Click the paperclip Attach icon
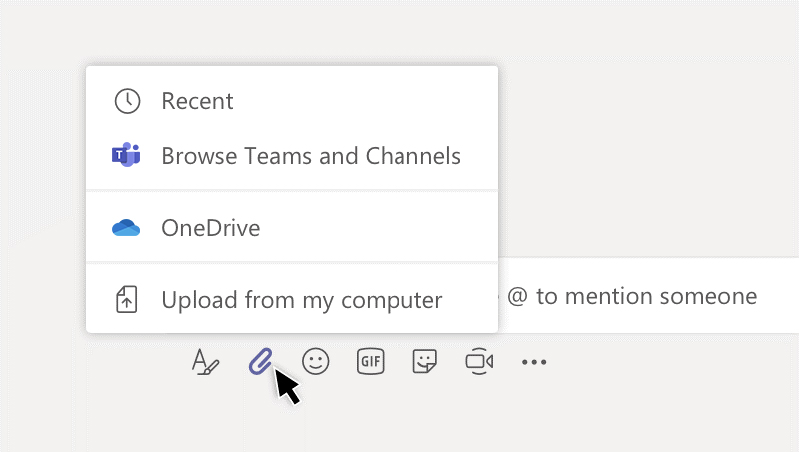The height and width of the screenshot is (452, 799). (x=260, y=361)
